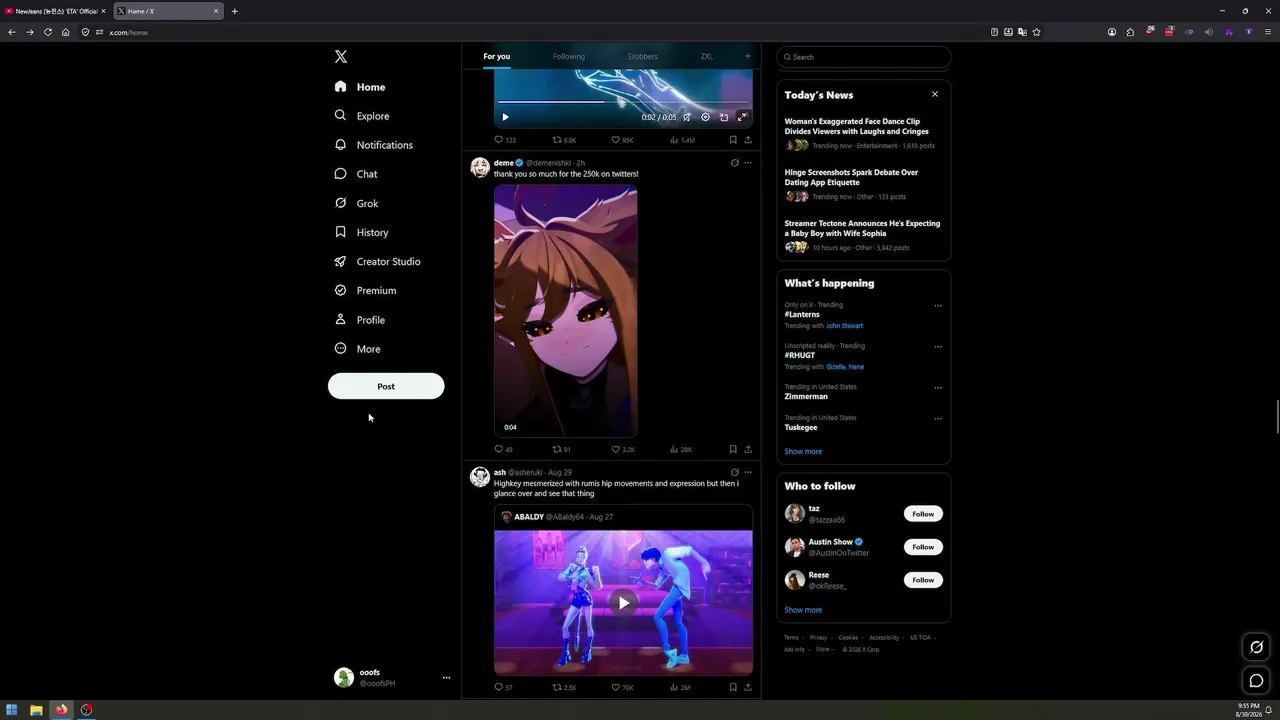This screenshot has width=1280, height=720.
Task: Switch to the ZXL timeline tab
Action: [x=707, y=56]
